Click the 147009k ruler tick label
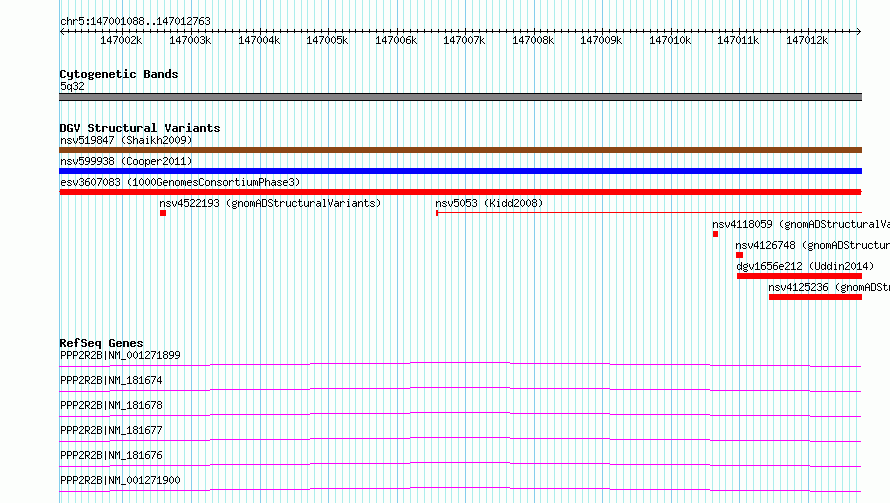This screenshot has width=890, height=503. 601,40
